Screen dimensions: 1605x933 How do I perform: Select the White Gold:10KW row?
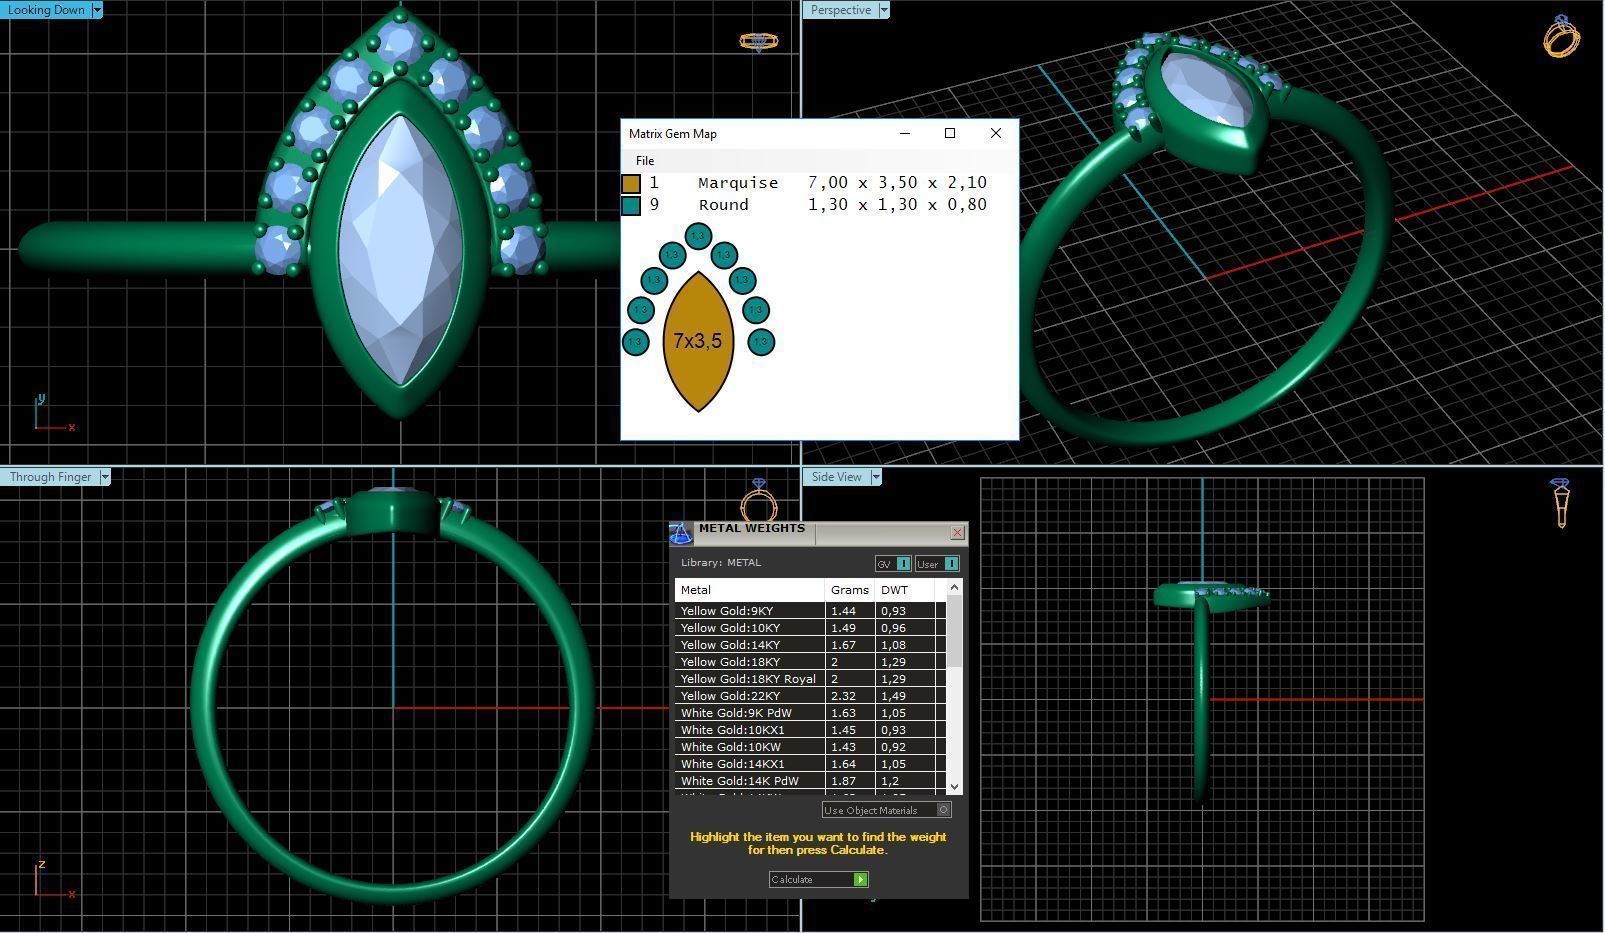point(810,747)
